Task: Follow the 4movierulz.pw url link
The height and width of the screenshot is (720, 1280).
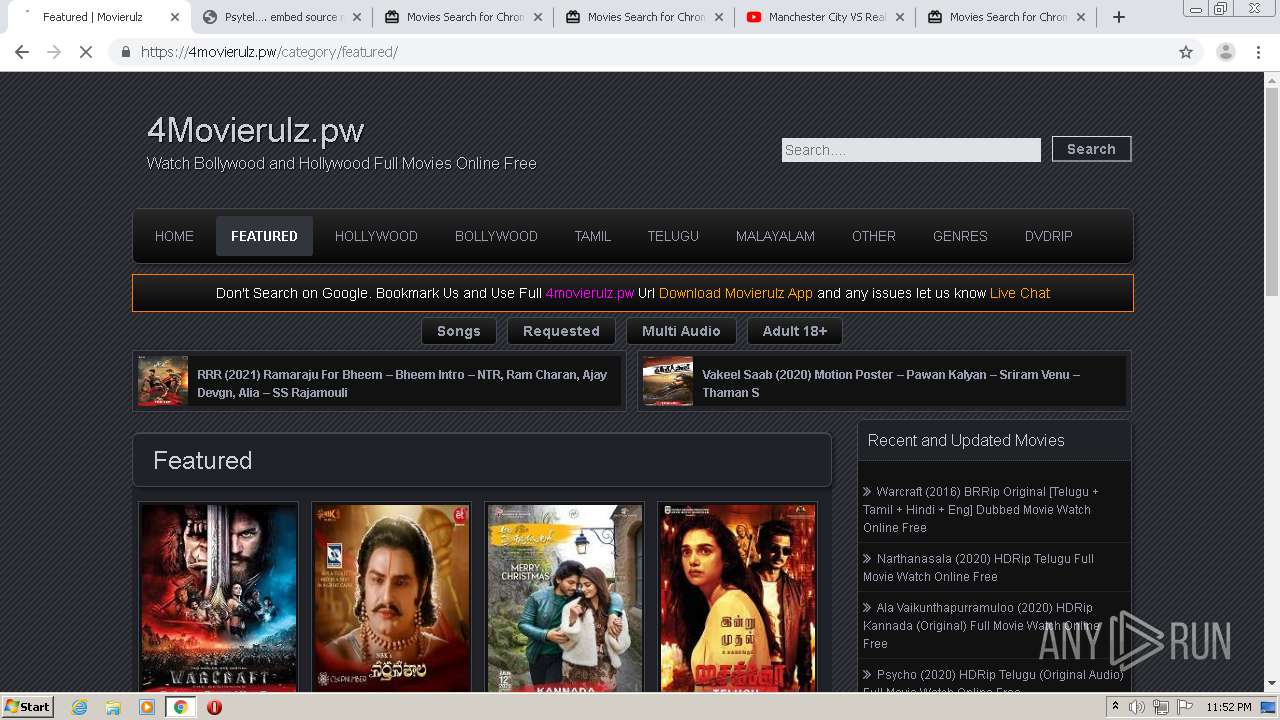Action: 590,293
